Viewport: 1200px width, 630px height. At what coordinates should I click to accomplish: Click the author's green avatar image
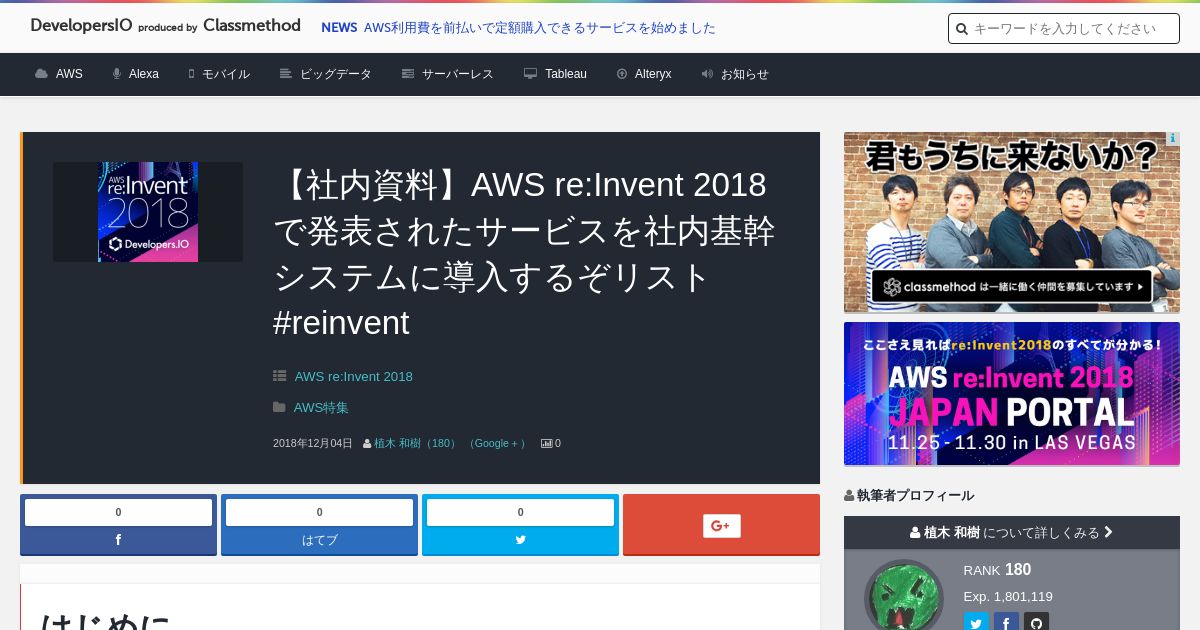click(x=904, y=598)
